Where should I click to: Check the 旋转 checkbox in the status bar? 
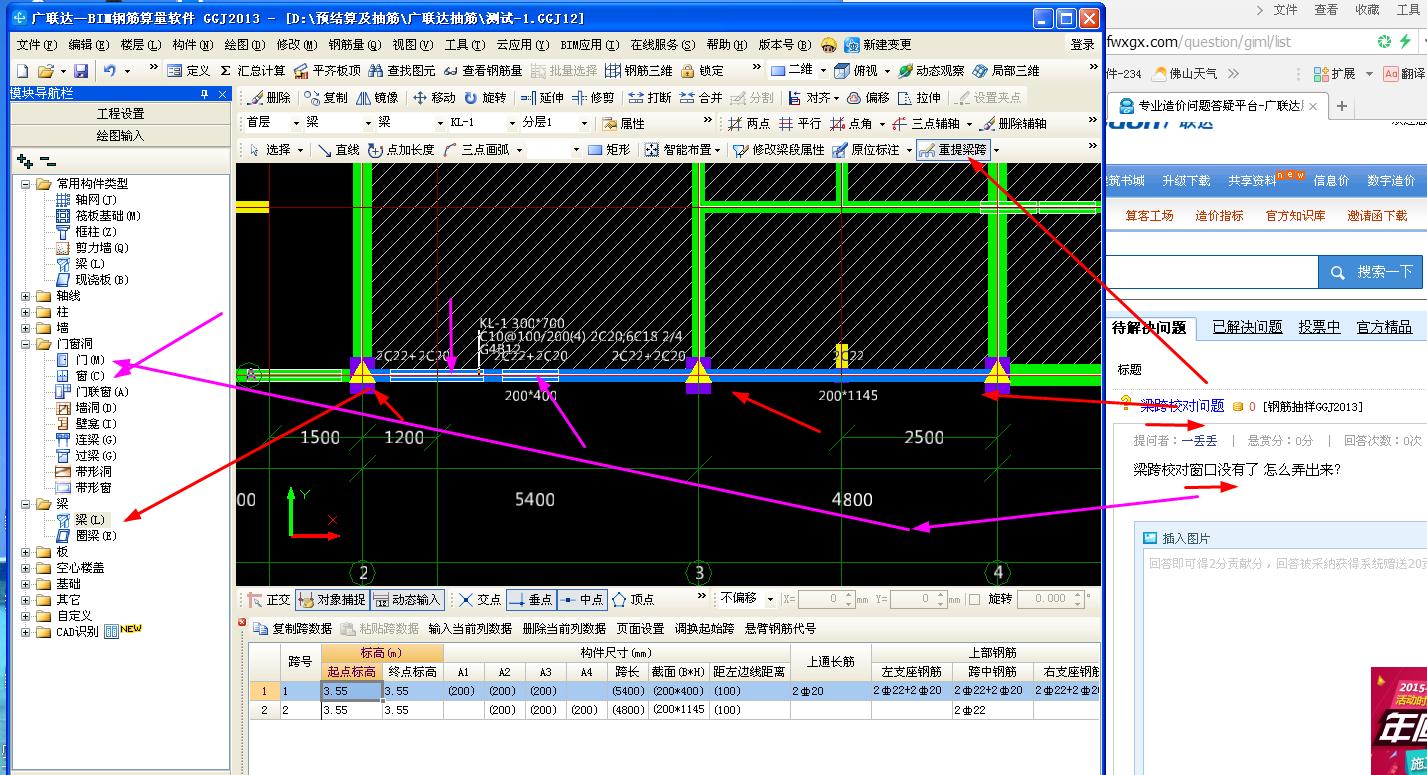click(975, 600)
